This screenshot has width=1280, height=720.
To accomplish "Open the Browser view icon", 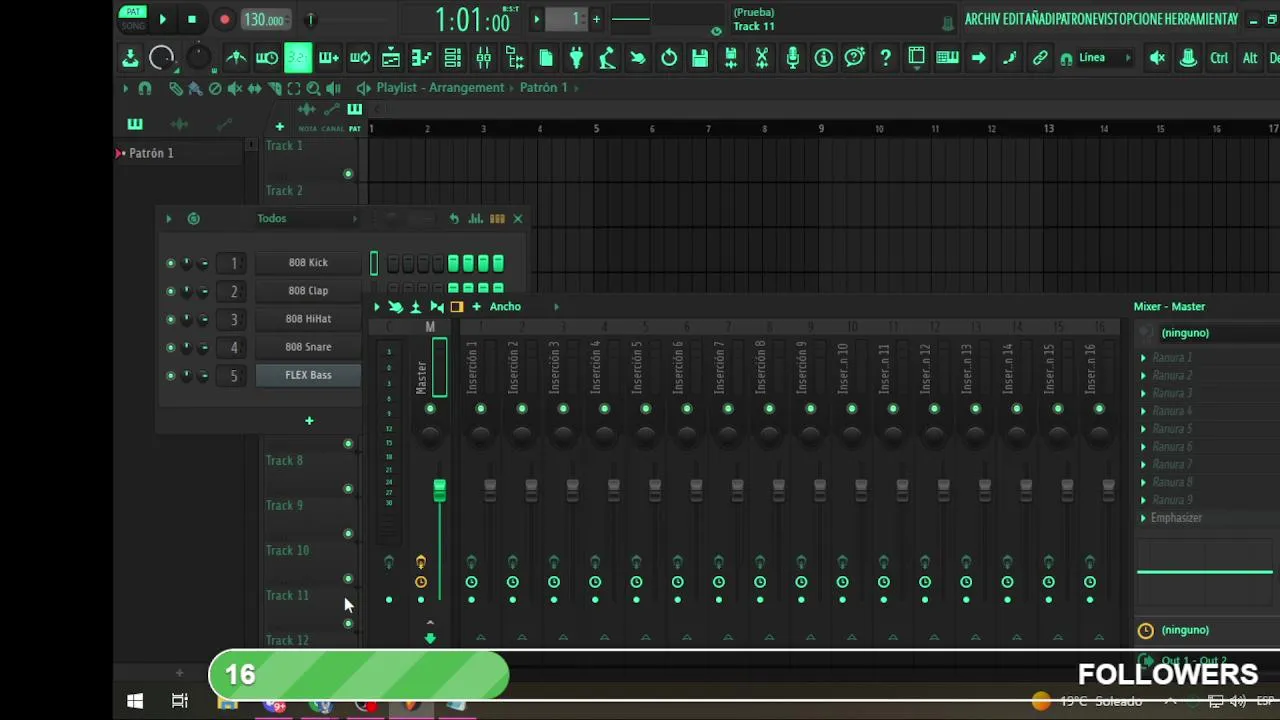I will 515,58.
